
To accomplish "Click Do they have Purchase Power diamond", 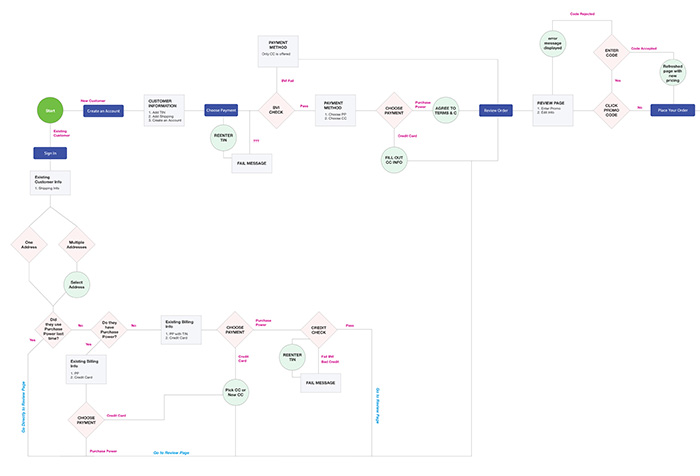I will [x=109, y=330].
